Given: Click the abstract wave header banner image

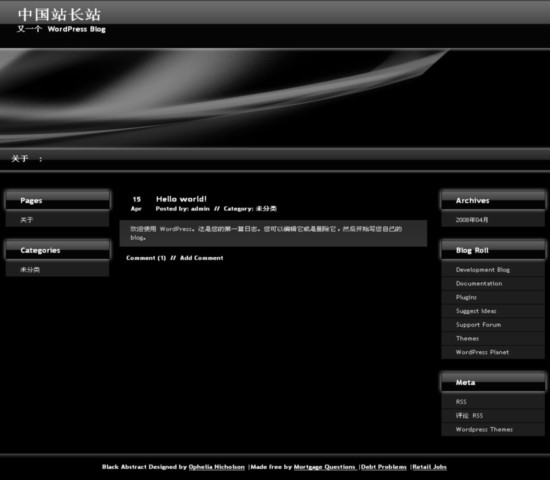Looking at the screenshot, I should [275, 98].
